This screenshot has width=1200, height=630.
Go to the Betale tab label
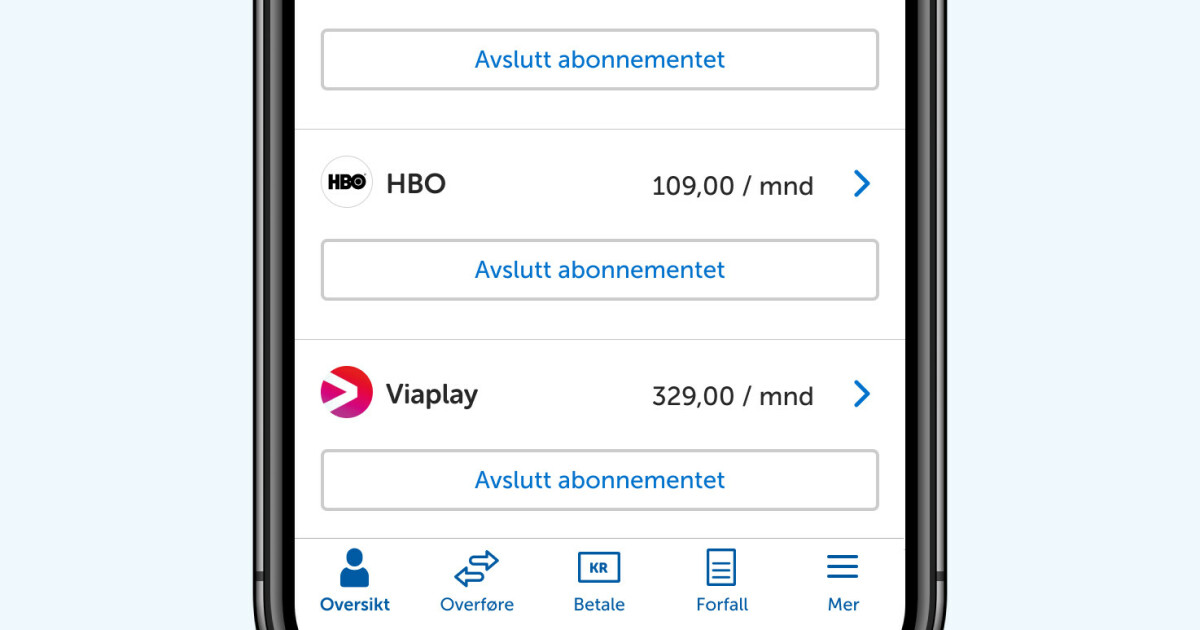599,604
